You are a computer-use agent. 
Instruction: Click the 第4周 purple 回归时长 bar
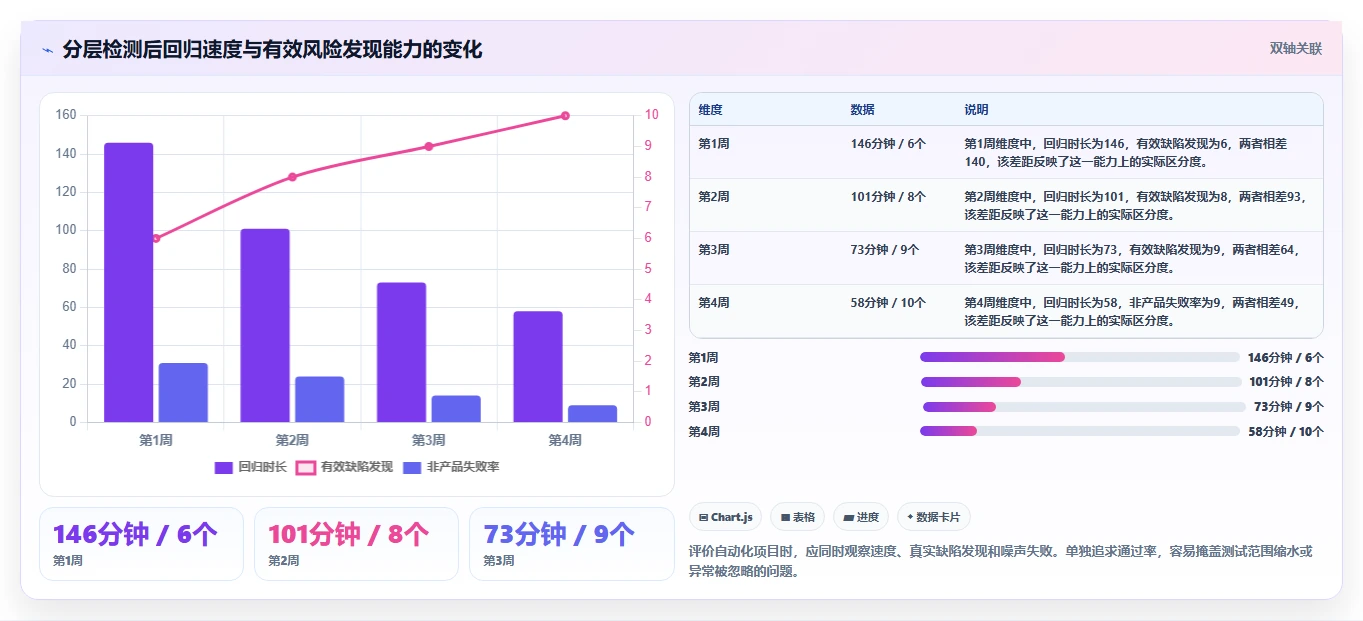tap(538, 367)
